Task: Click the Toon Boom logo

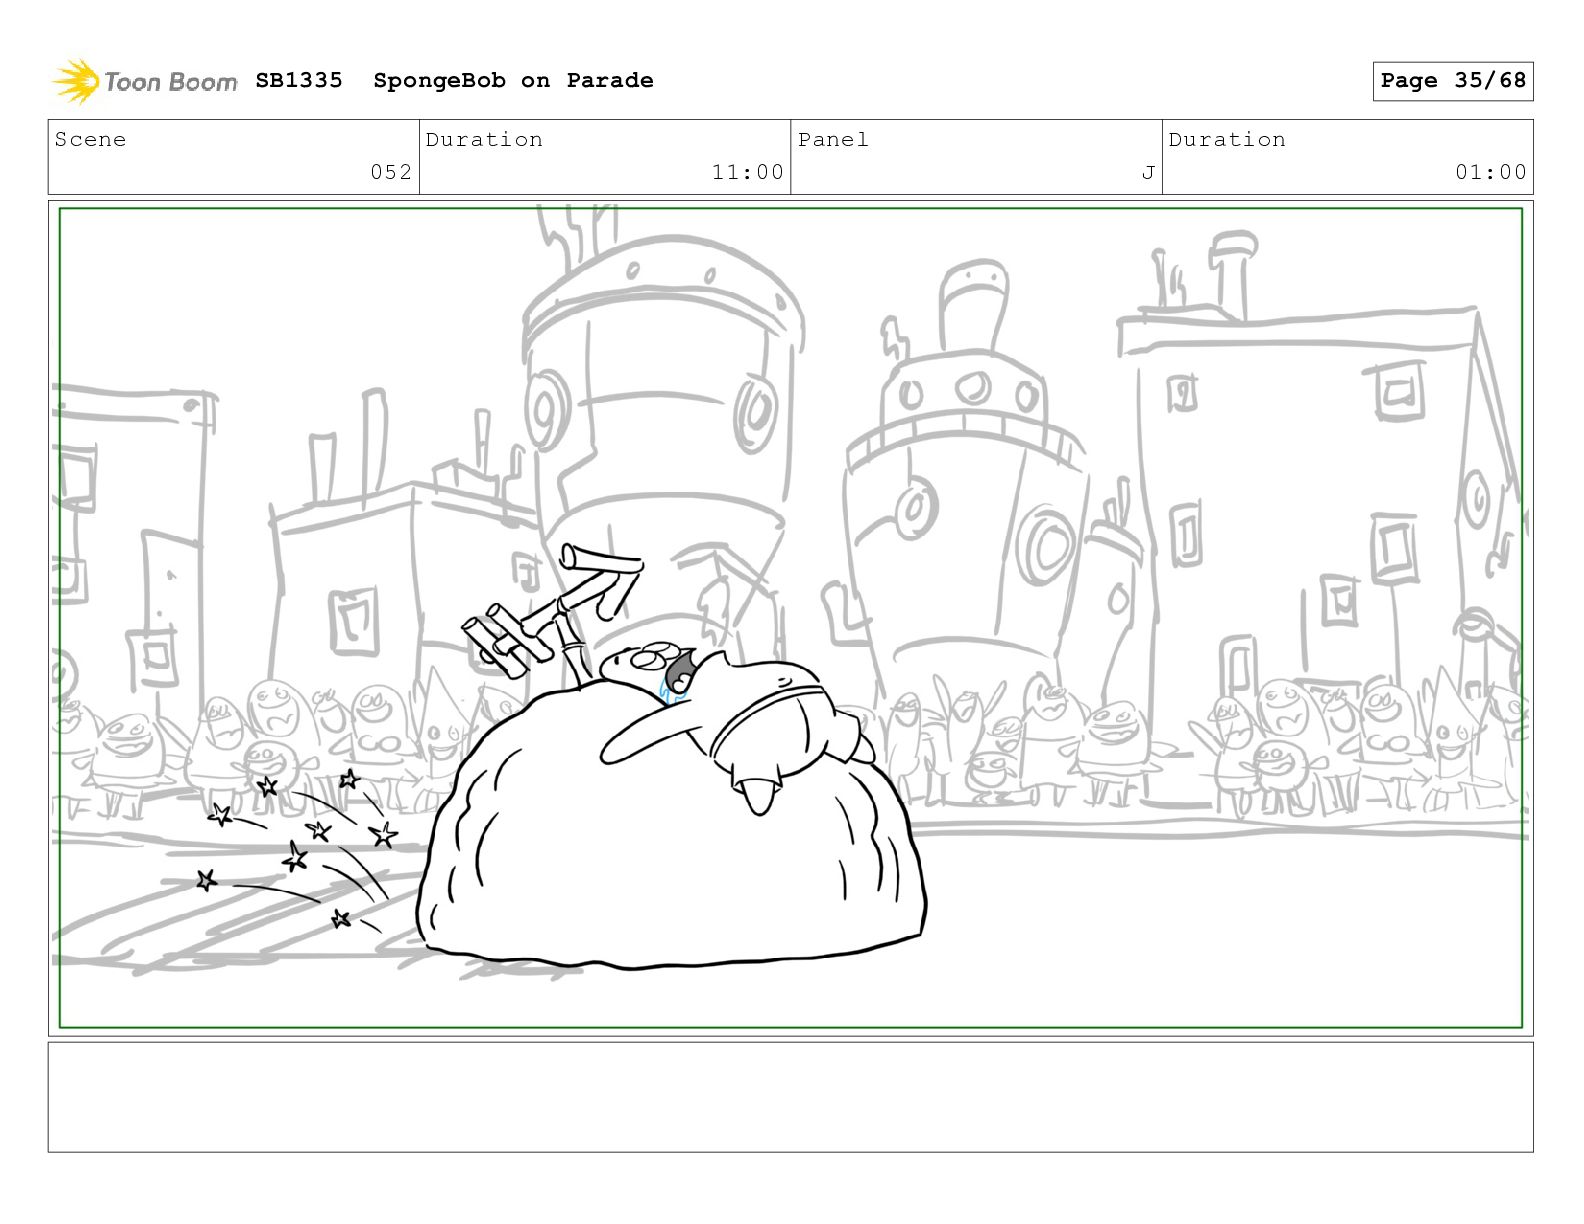Action: 145,81
